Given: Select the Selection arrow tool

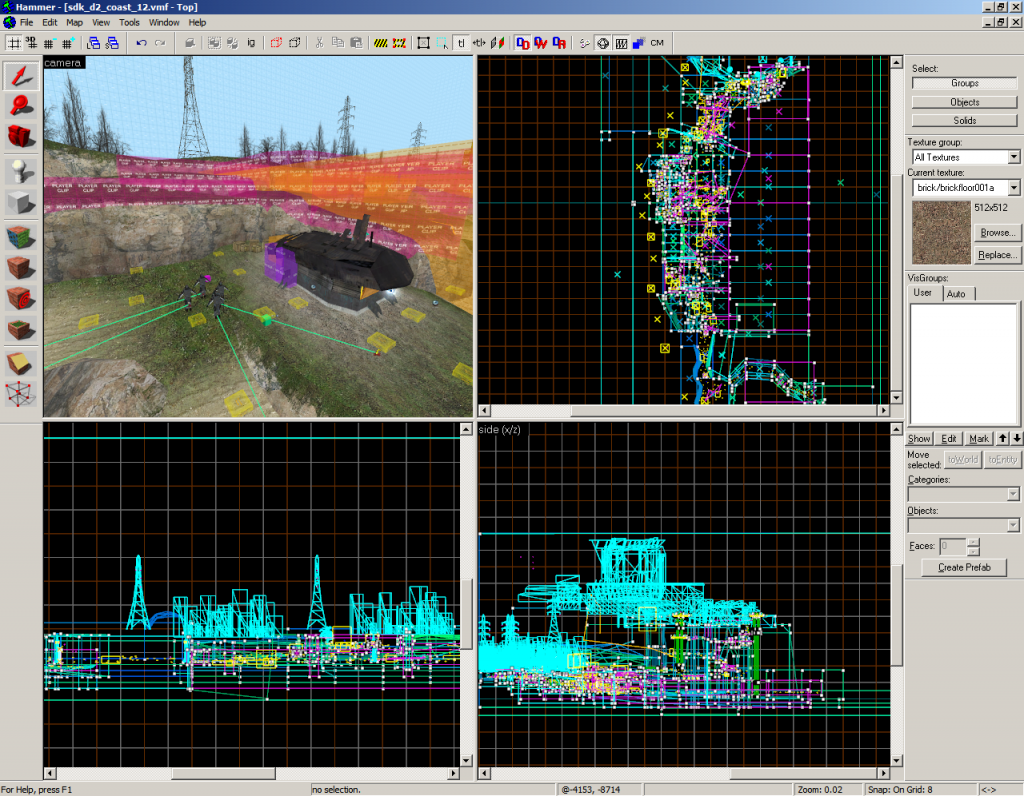Looking at the screenshot, I should (x=21, y=76).
